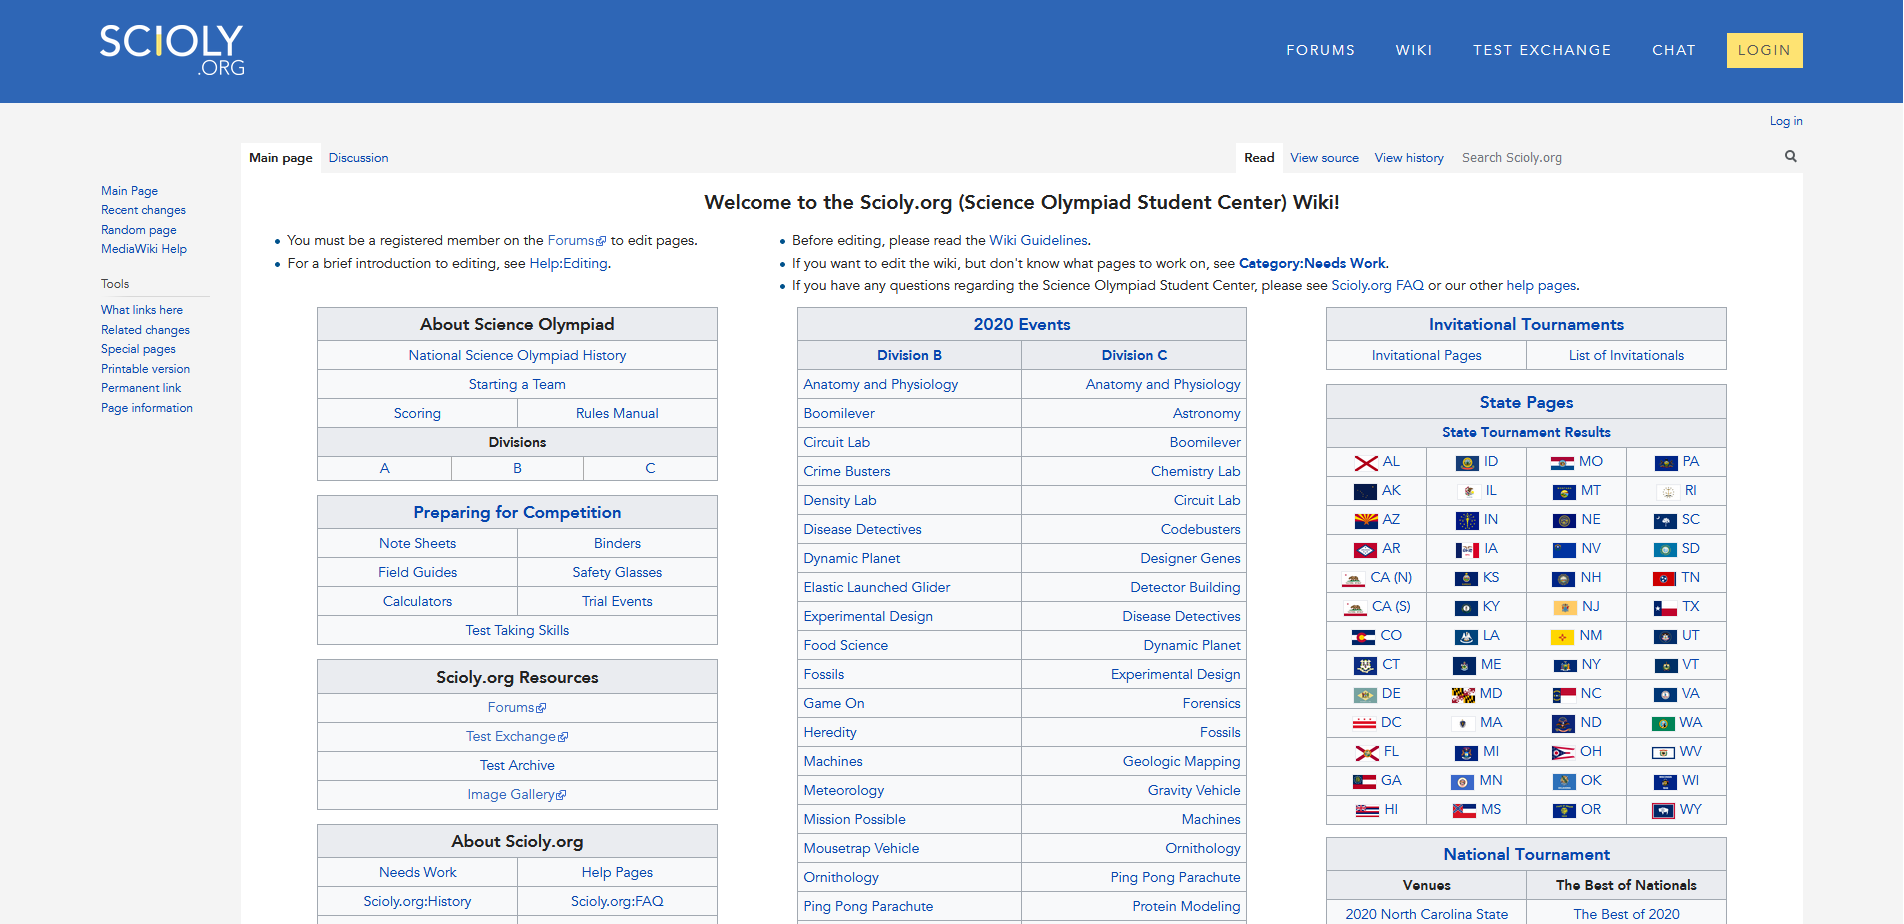Click the Arizona flag icon
This screenshot has height=924, width=1904.
coord(1365,521)
